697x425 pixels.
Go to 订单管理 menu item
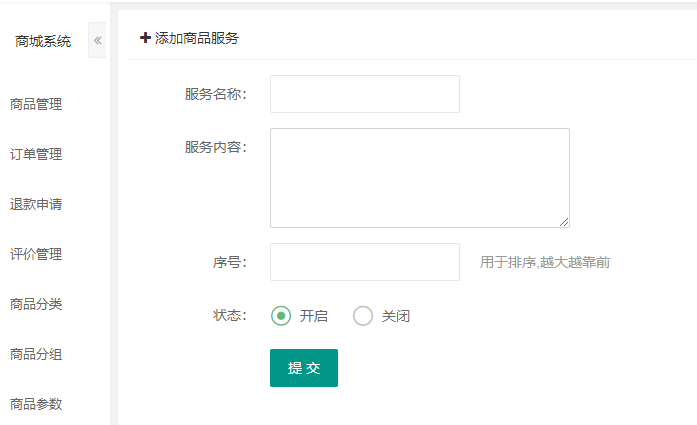coord(36,154)
